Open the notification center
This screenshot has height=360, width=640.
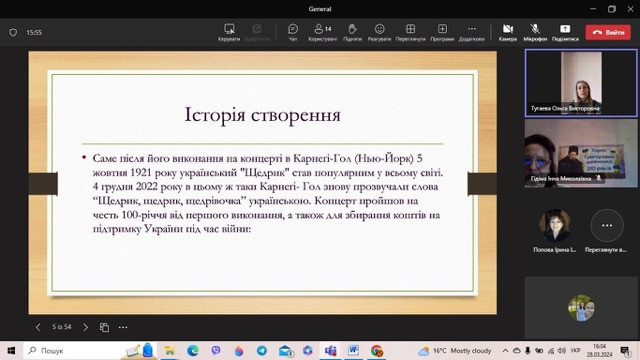624,351
